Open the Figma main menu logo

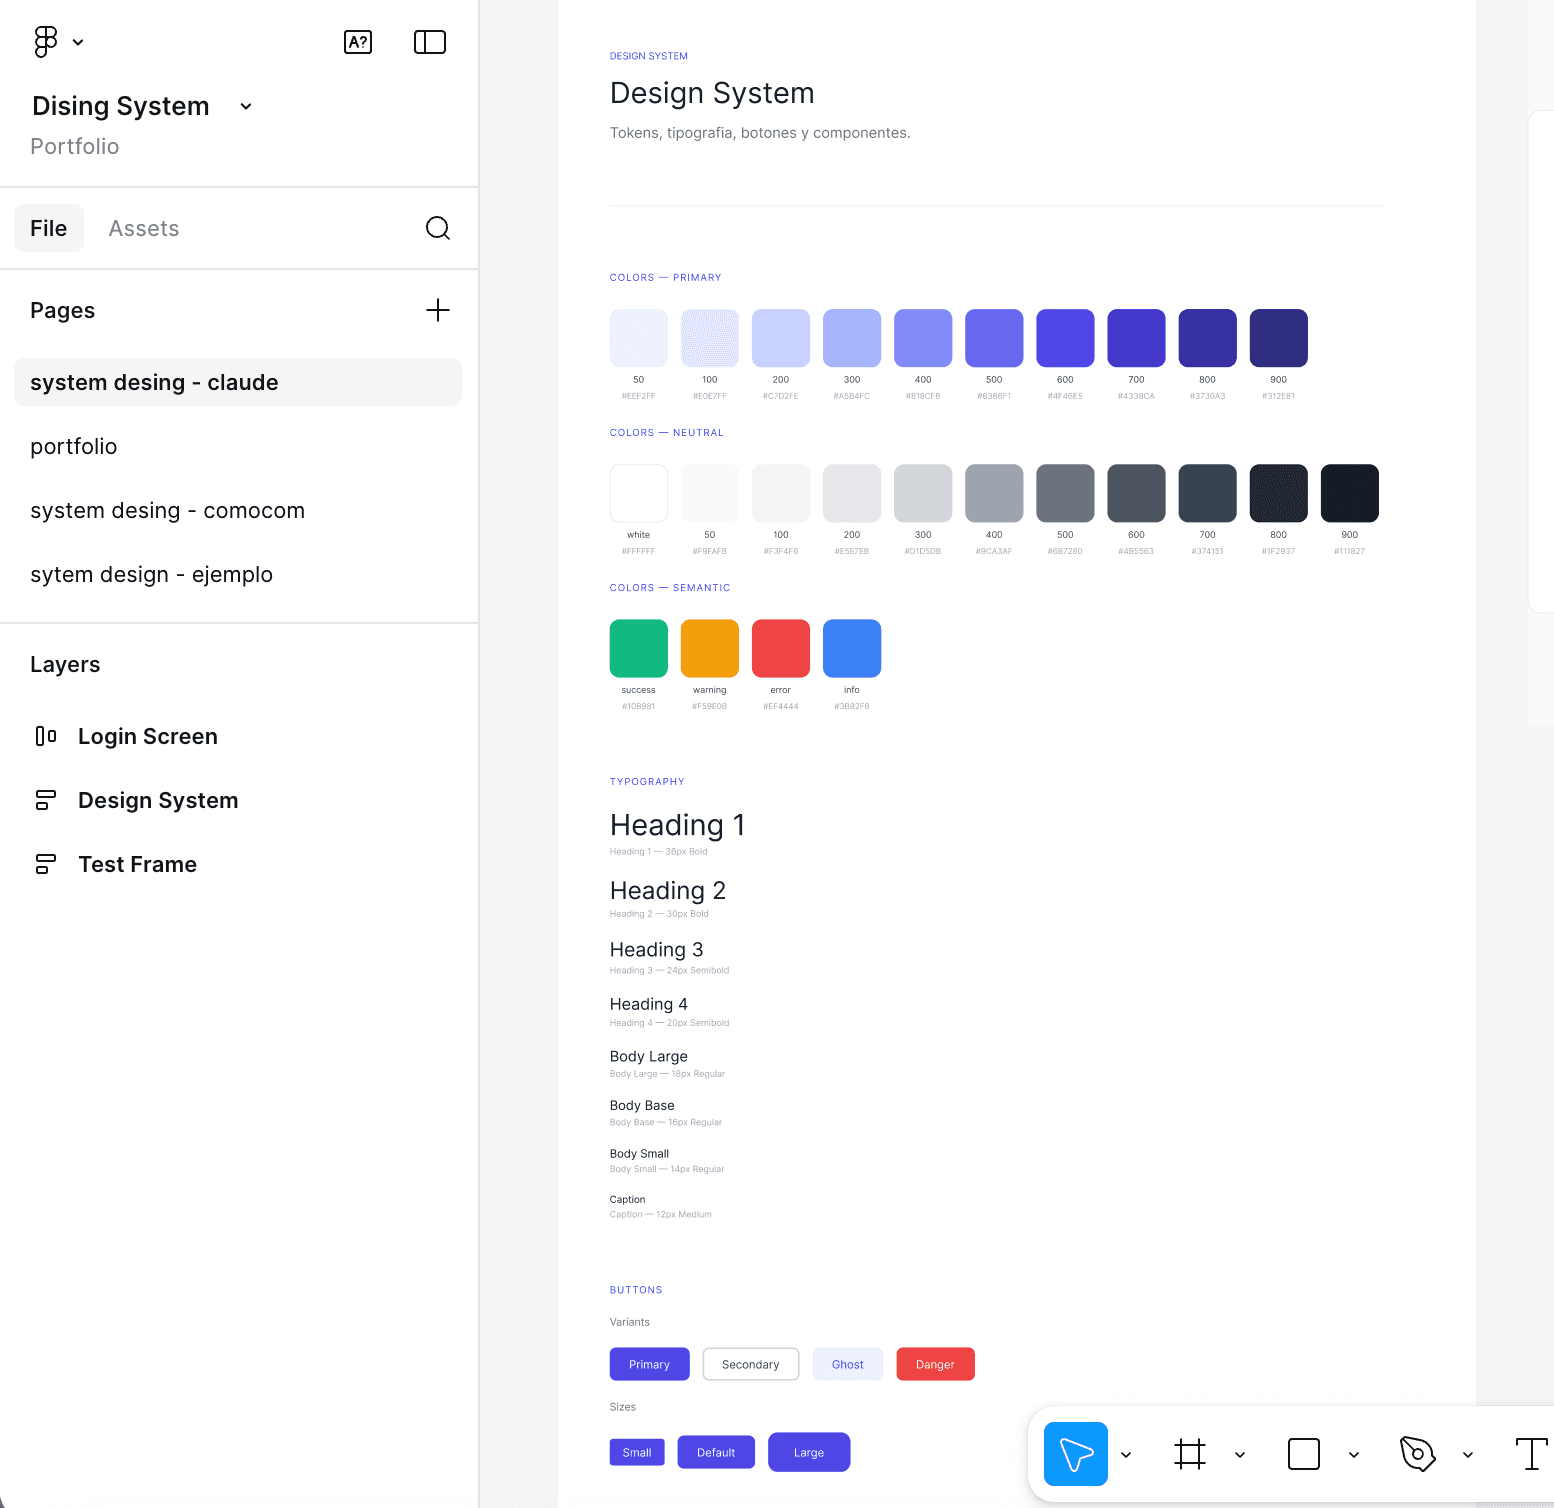coord(46,42)
